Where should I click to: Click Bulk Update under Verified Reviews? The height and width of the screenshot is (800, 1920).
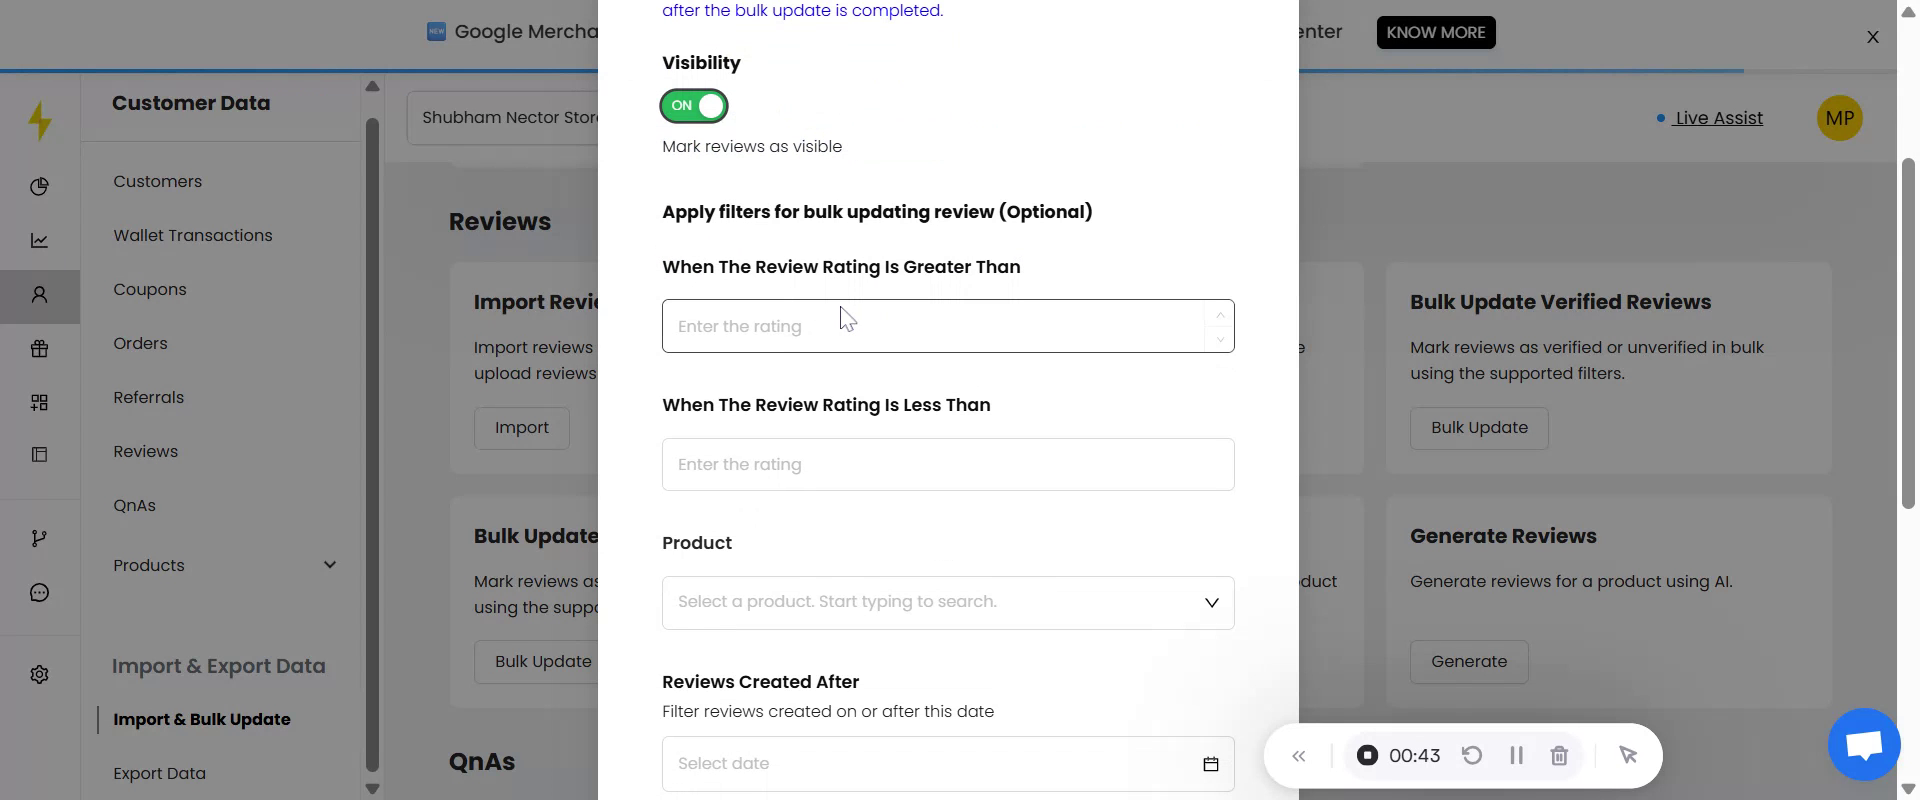click(x=1479, y=428)
